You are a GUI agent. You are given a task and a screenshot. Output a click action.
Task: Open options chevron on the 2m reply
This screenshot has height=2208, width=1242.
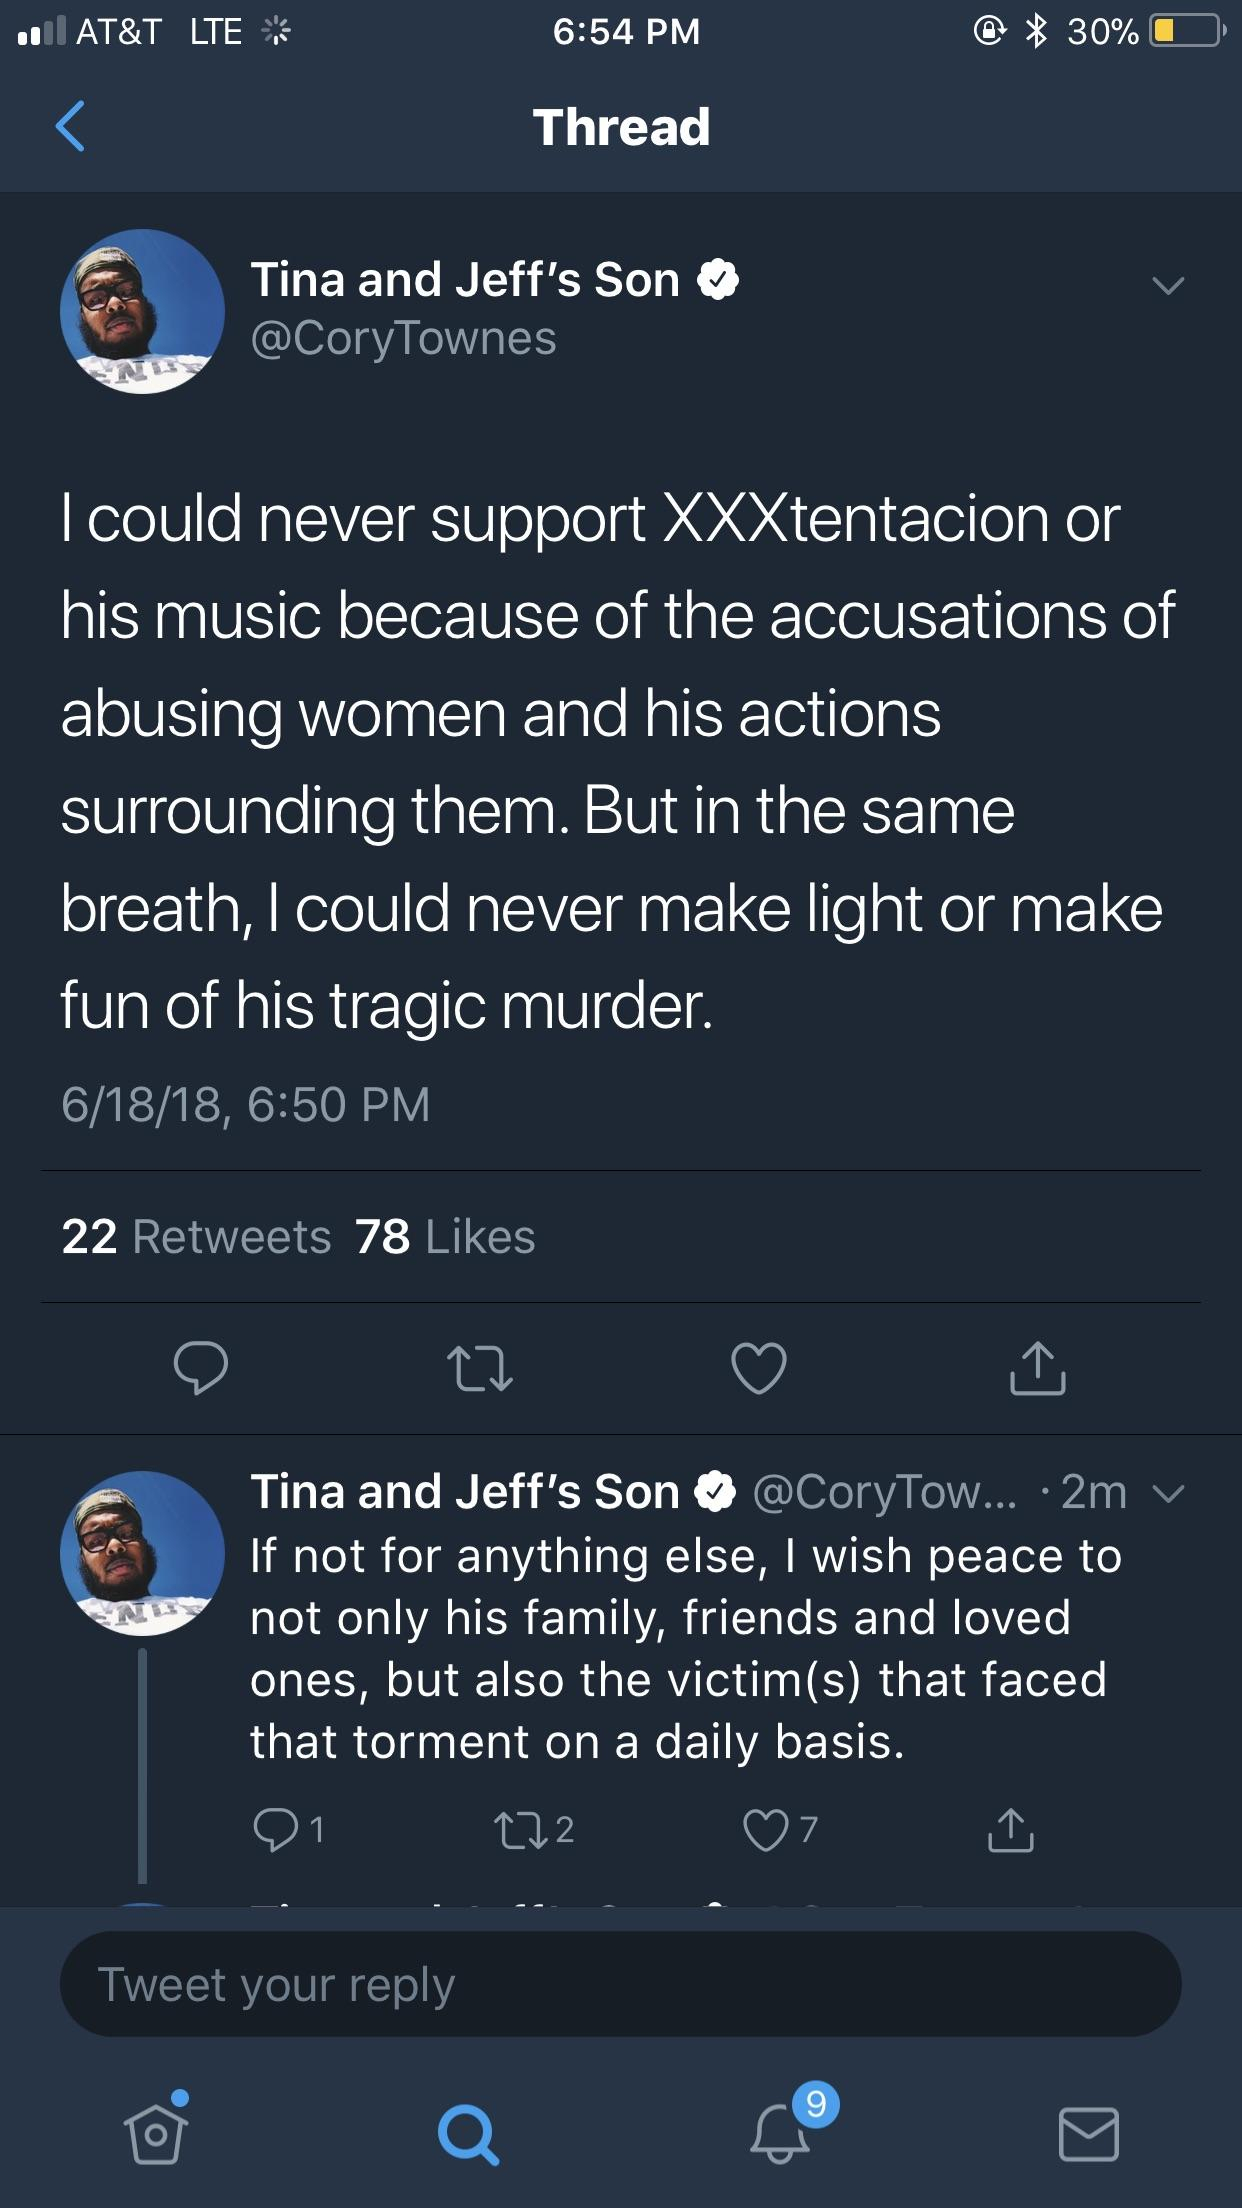(1168, 1494)
